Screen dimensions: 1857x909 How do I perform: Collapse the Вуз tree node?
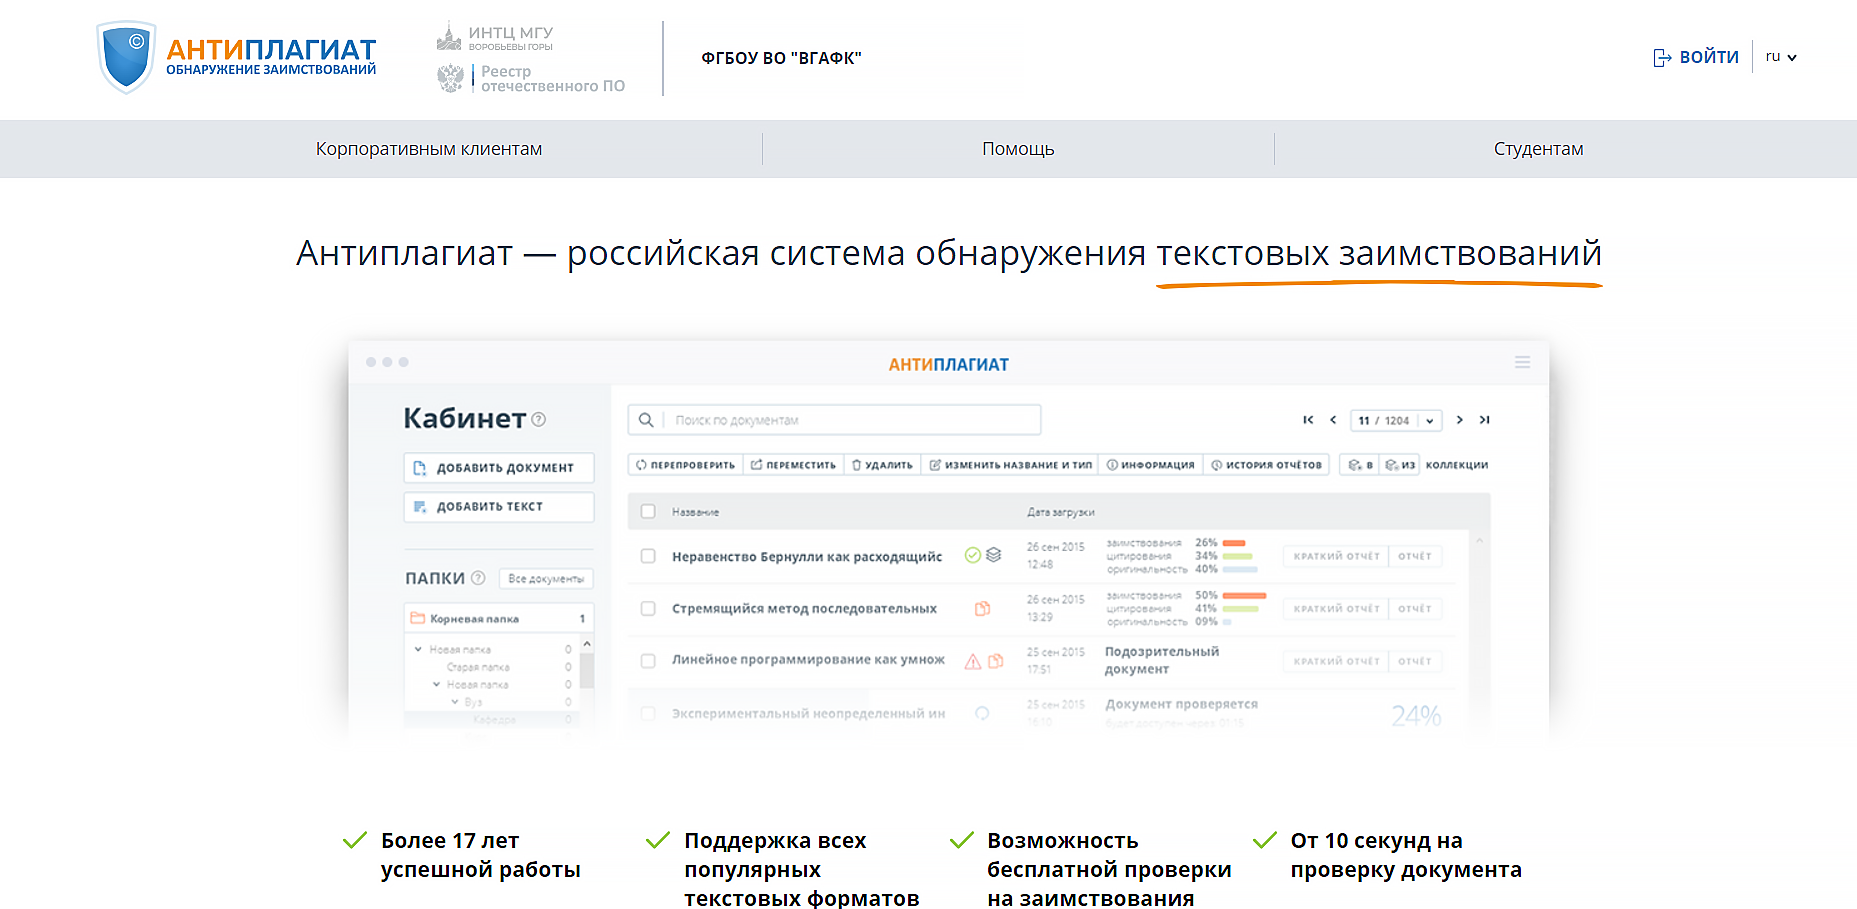coord(454,701)
